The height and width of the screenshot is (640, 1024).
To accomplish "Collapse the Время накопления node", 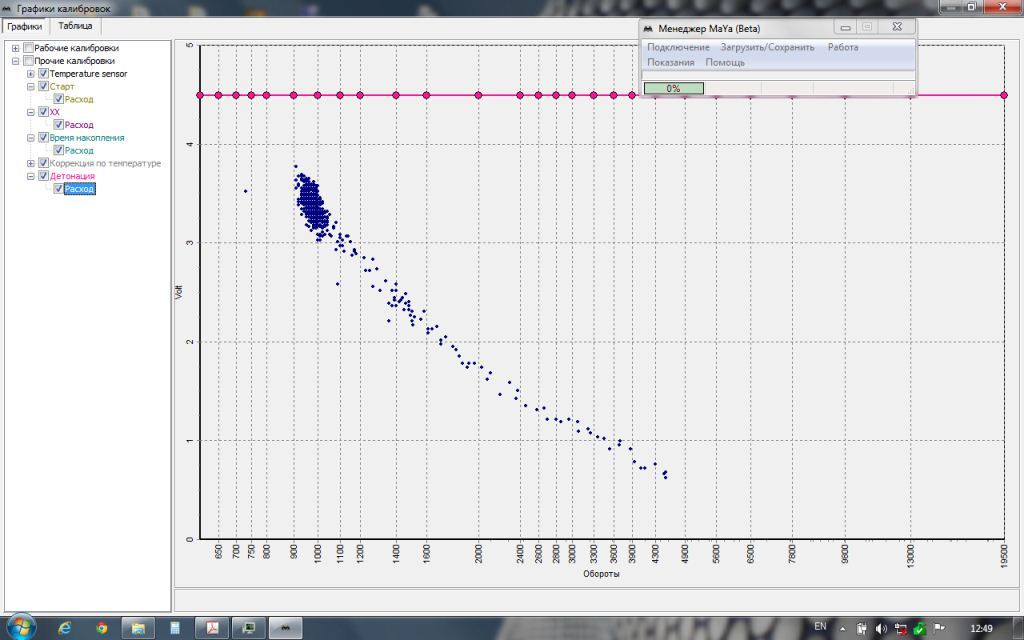I will click(x=31, y=138).
